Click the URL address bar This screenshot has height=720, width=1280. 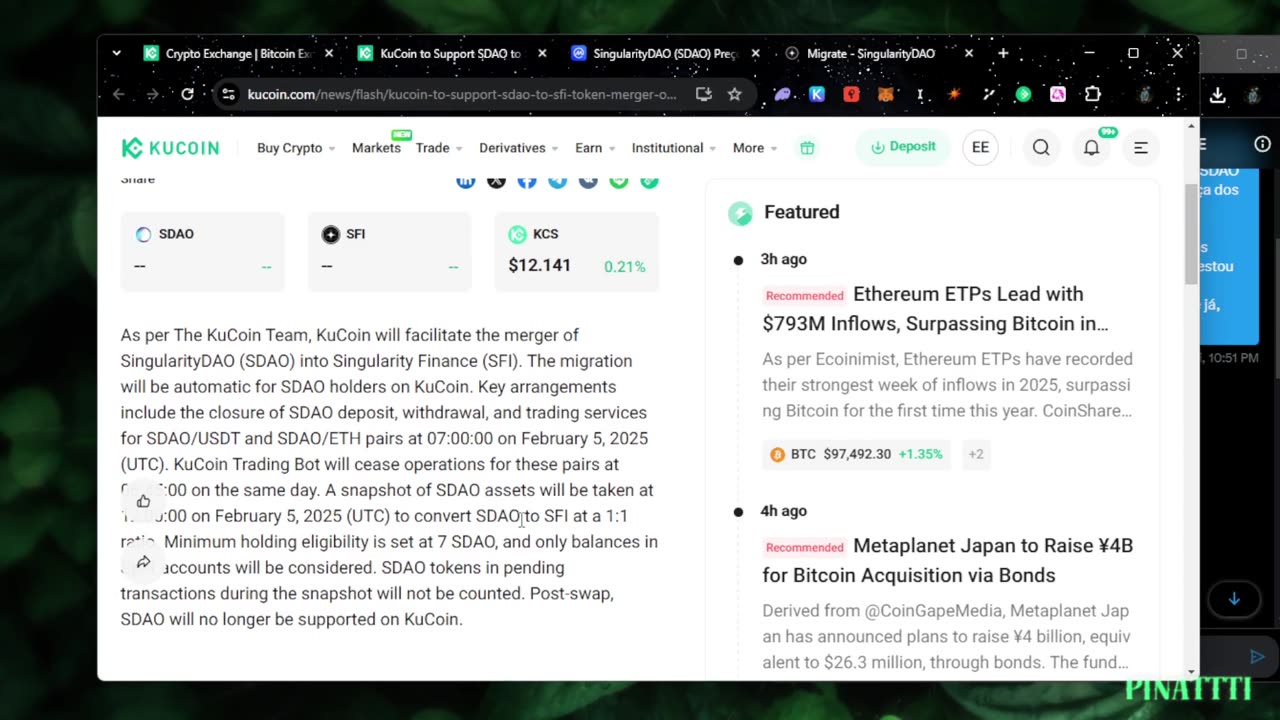(462, 94)
